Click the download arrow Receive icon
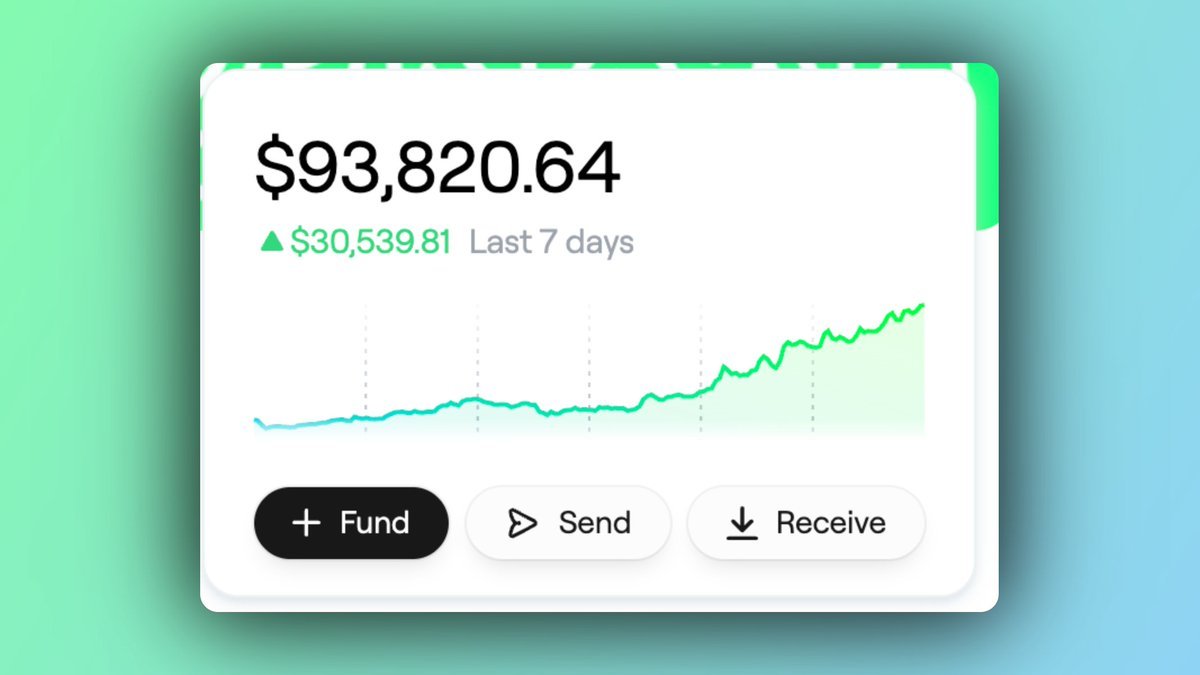This screenshot has width=1200, height=675. [x=741, y=523]
